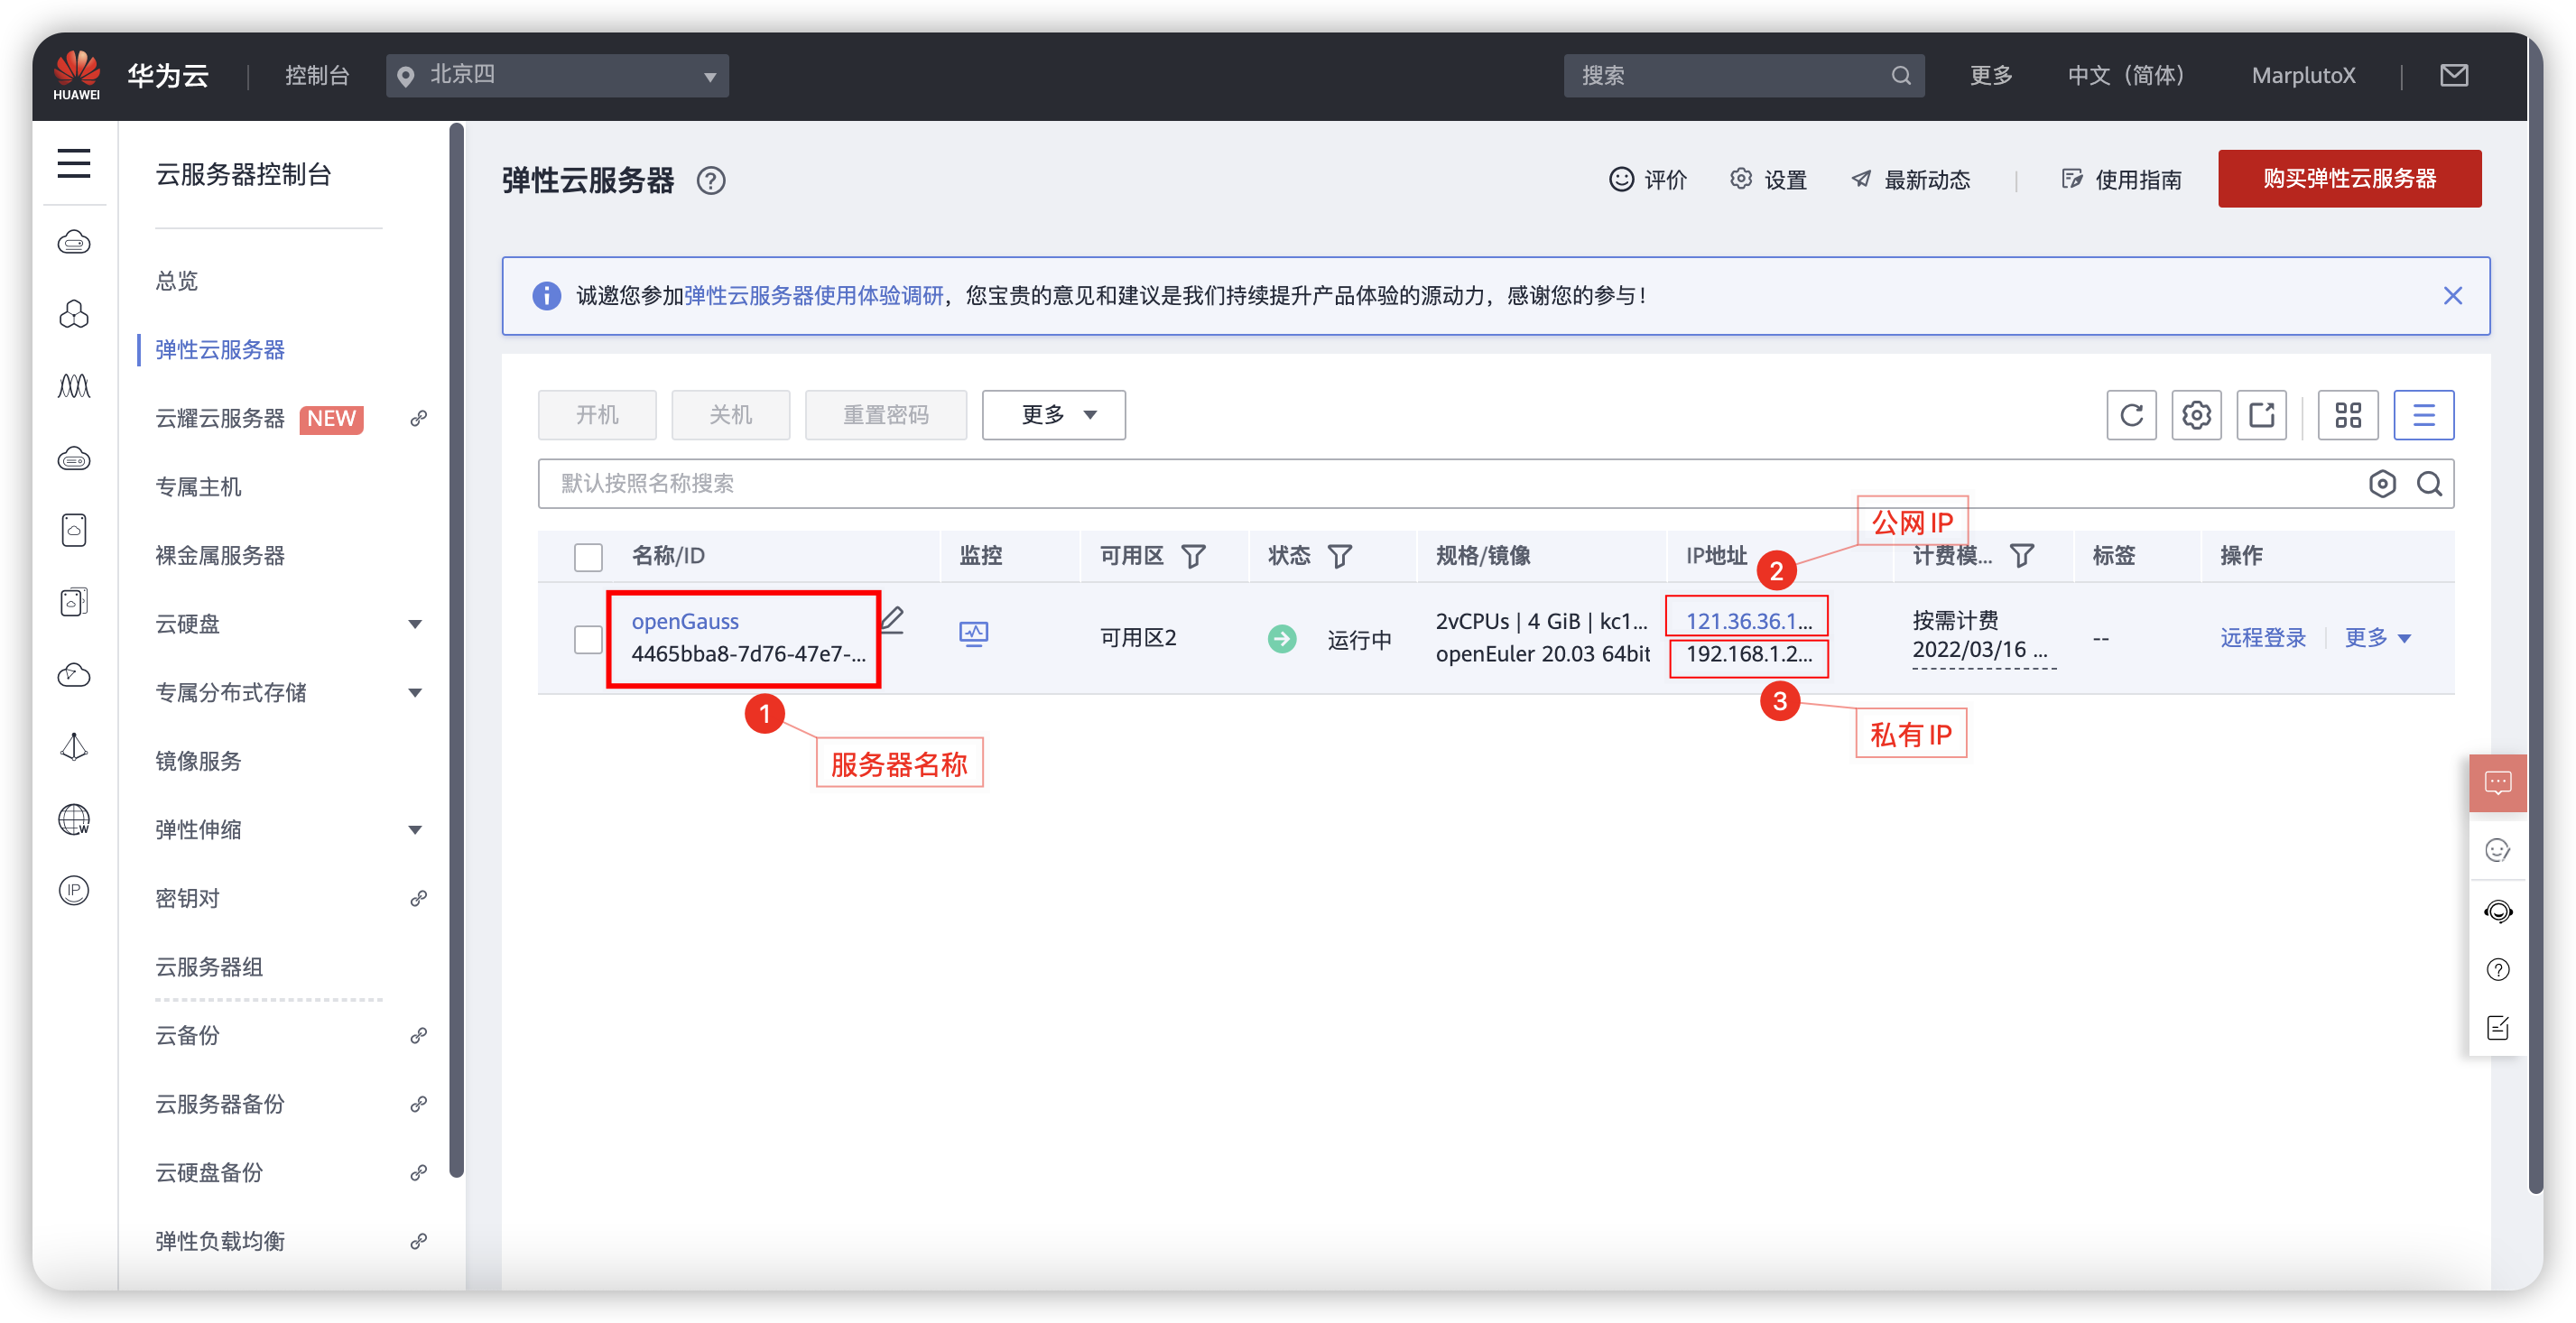The height and width of the screenshot is (1323, 2576).
Task: Click the export list icon
Action: 2261,415
